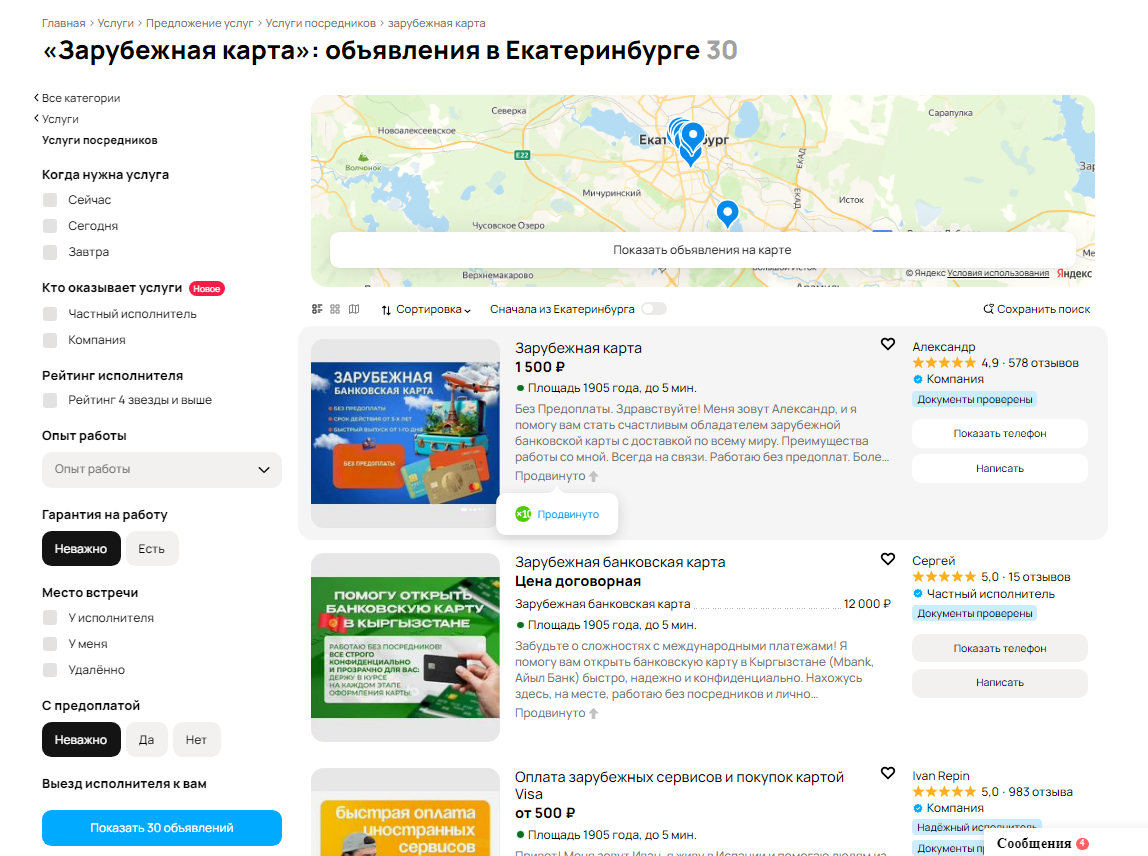
Task: Open Предложение услуг breadcrumb
Action: pyautogui.click(x=199, y=23)
